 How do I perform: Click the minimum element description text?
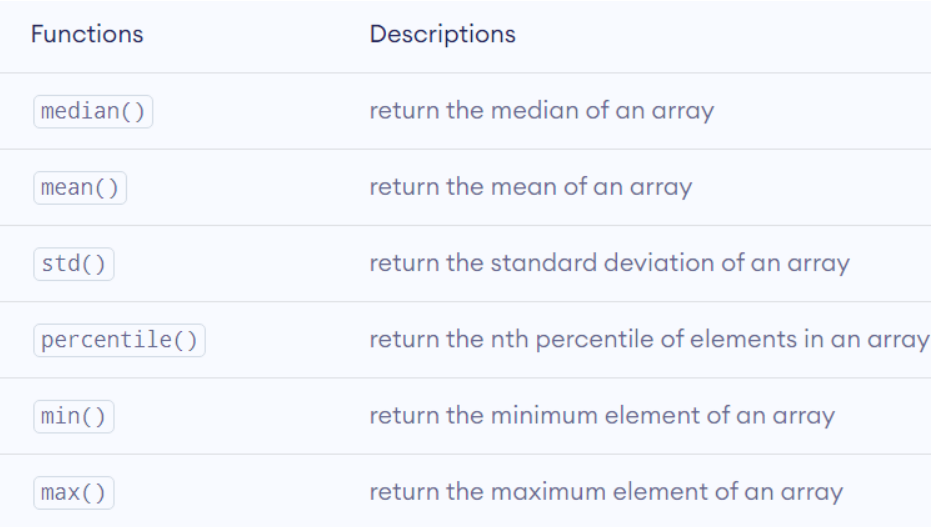(602, 416)
